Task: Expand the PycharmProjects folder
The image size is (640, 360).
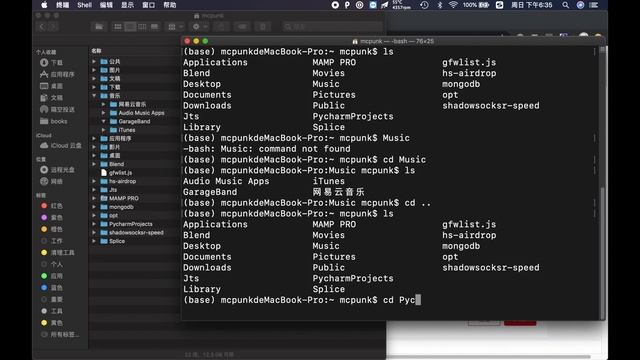Action: click(94, 224)
